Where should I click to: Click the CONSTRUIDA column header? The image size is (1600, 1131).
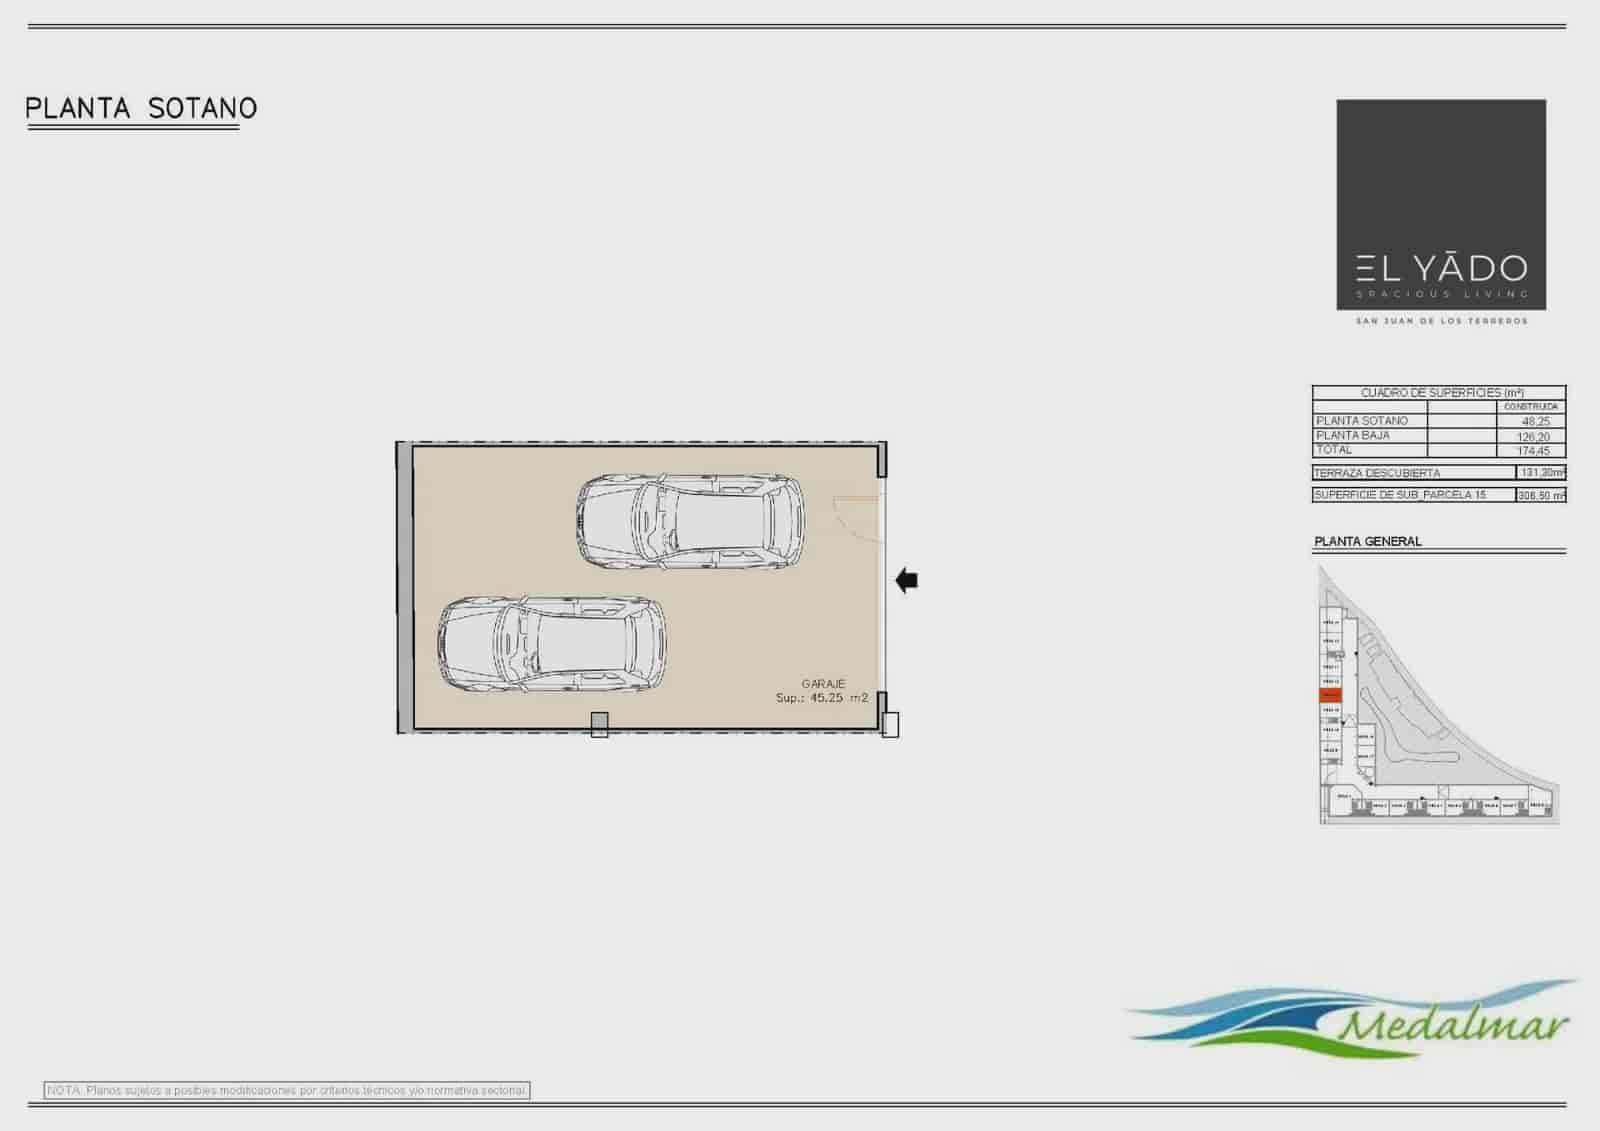1531,407
